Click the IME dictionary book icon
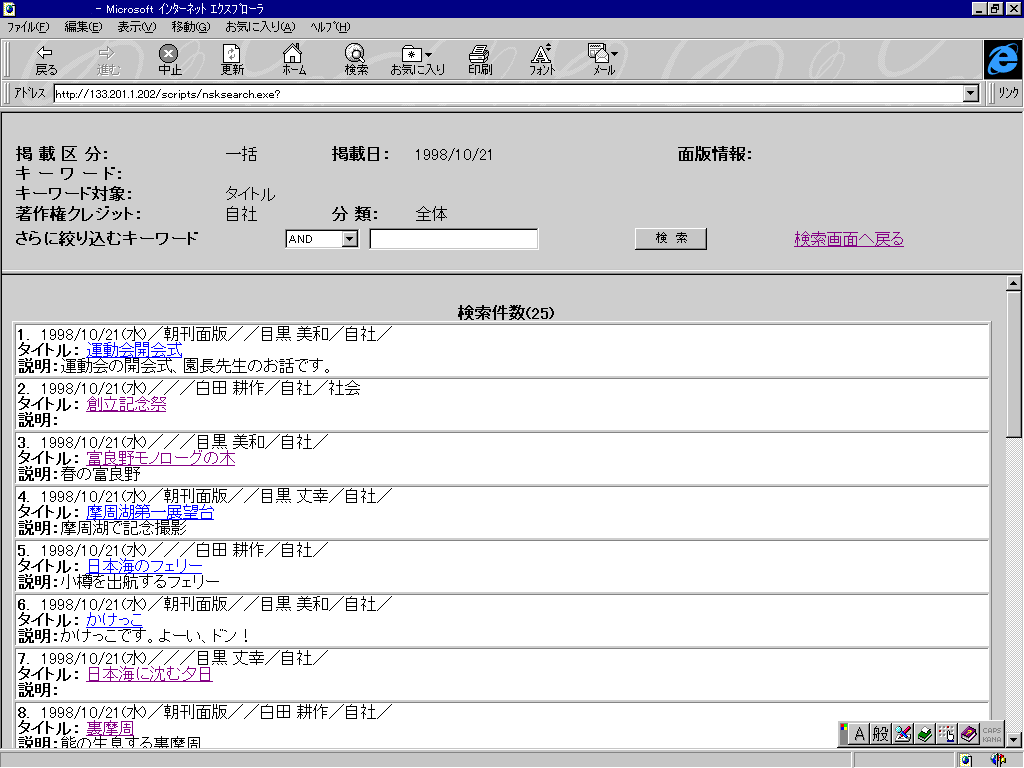The height and width of the screenshot is (768, 1024). (924, 734)
